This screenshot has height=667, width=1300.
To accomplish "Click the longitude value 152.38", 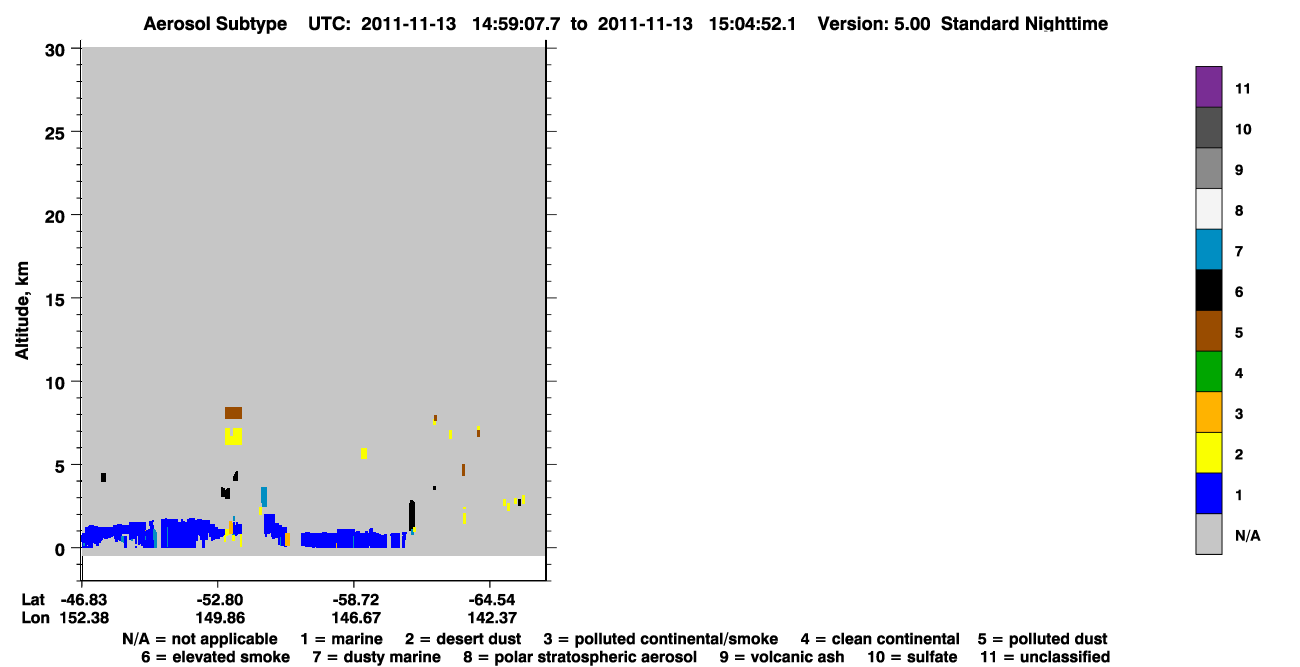I will (82, 618).
